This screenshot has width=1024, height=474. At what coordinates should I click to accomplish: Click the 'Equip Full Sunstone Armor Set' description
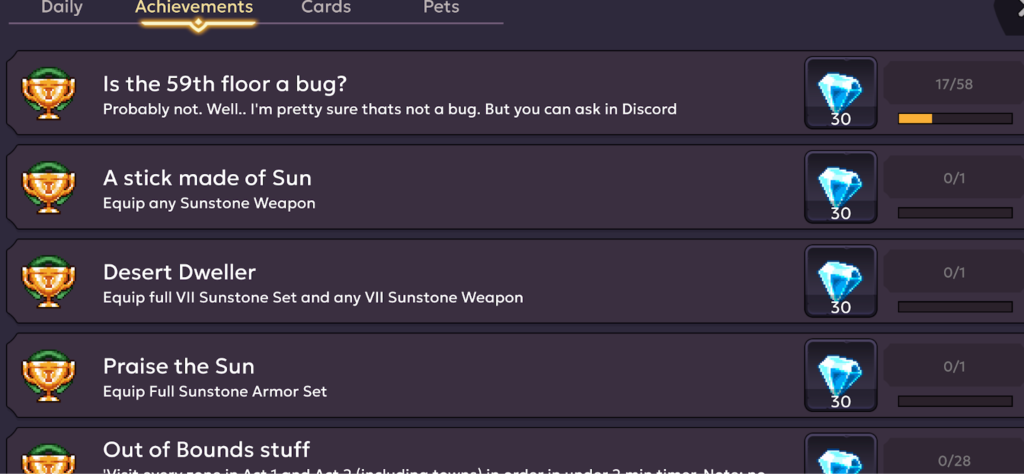tap(215, 392)
